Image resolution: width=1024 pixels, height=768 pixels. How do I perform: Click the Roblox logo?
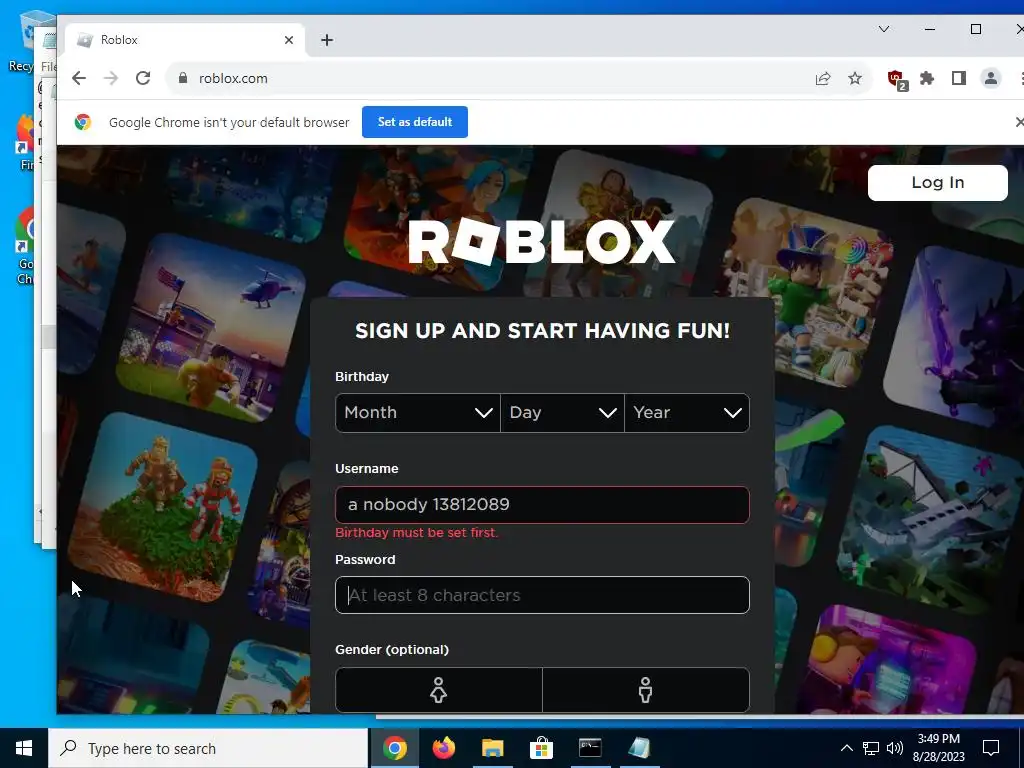pyautogui.click(x=541, y=242)
